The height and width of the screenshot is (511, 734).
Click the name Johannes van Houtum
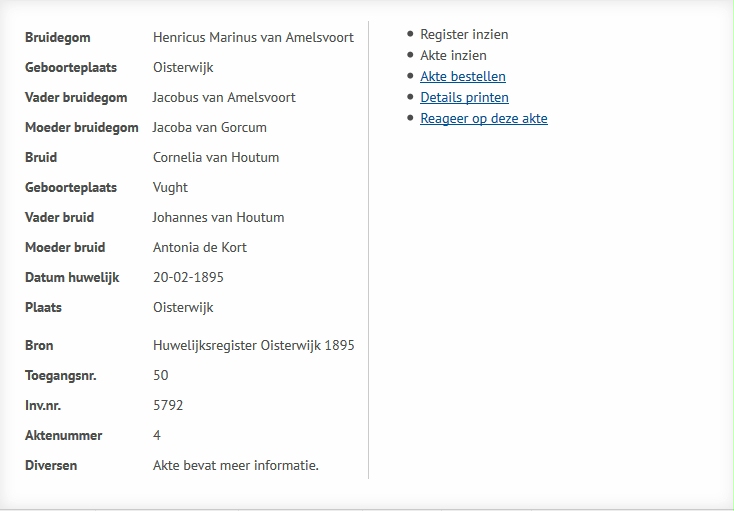coord(218,217)
